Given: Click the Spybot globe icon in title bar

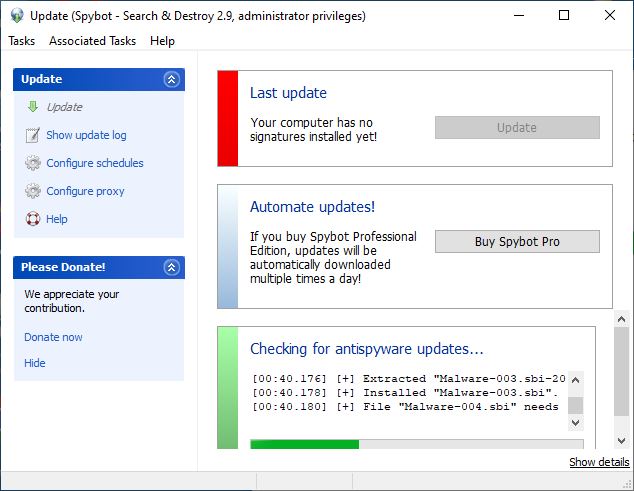Looking at the screenshot, I should click(17, 16).
